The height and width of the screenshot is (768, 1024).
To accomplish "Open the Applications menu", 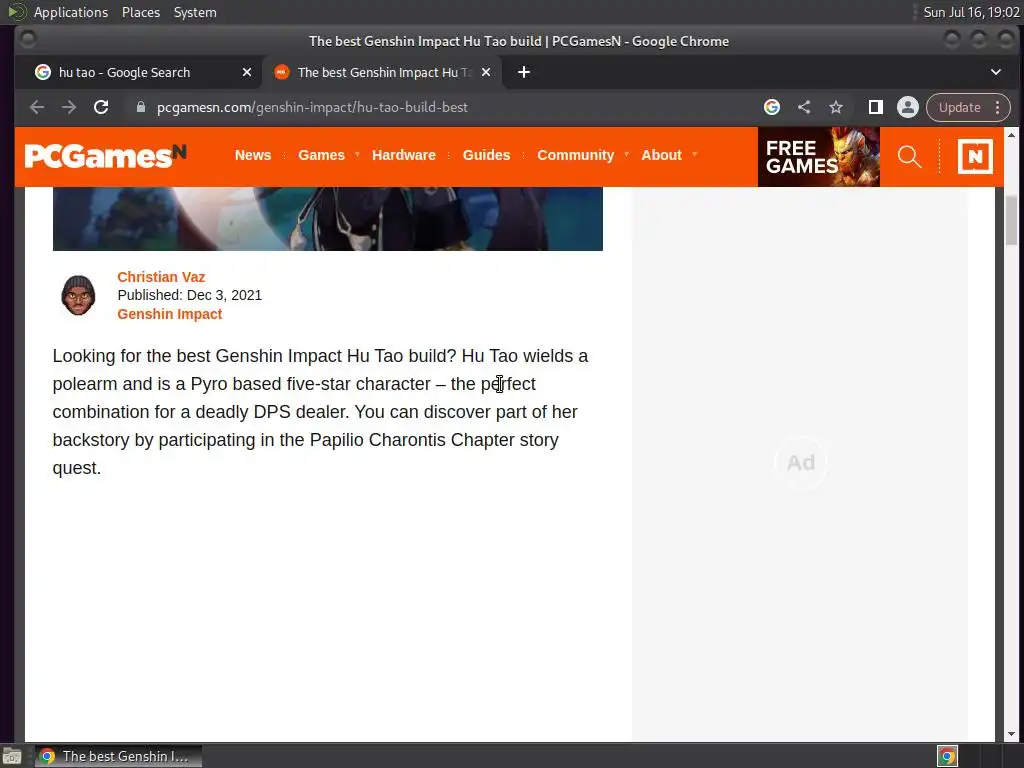I will tap(71, 12).
